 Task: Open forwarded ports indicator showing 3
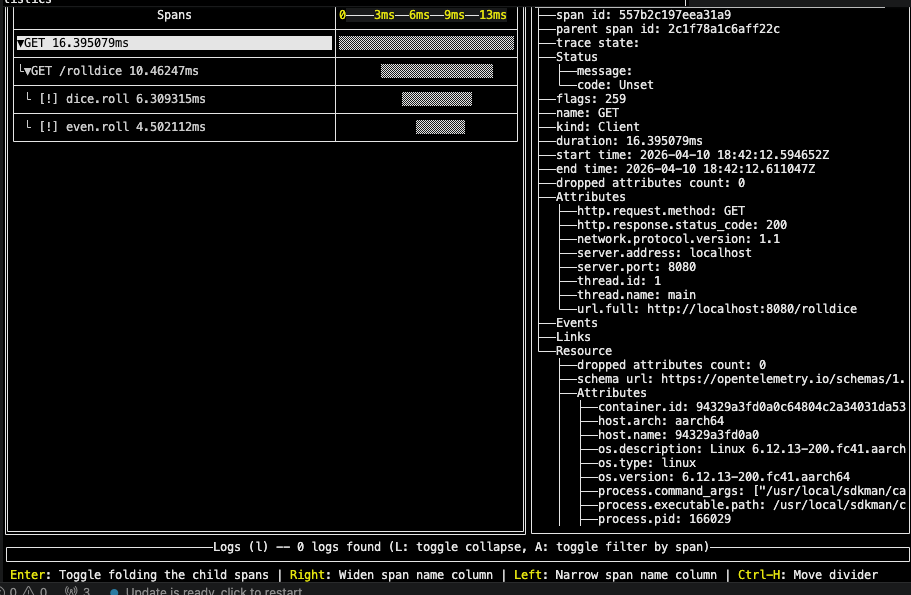point(77,591)
